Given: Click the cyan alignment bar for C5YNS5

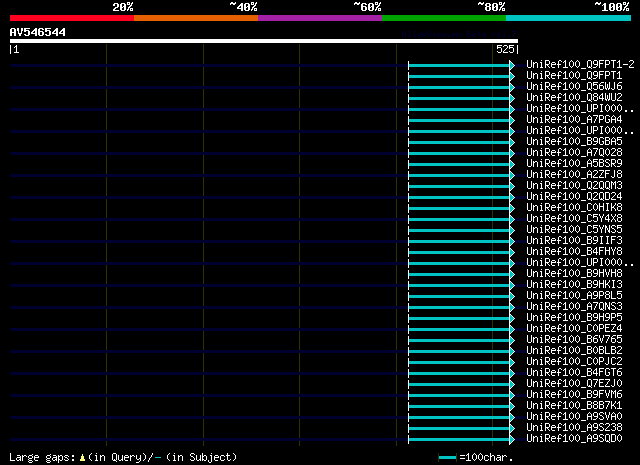Looking at the screenshot, I should (x=459, y=231).
